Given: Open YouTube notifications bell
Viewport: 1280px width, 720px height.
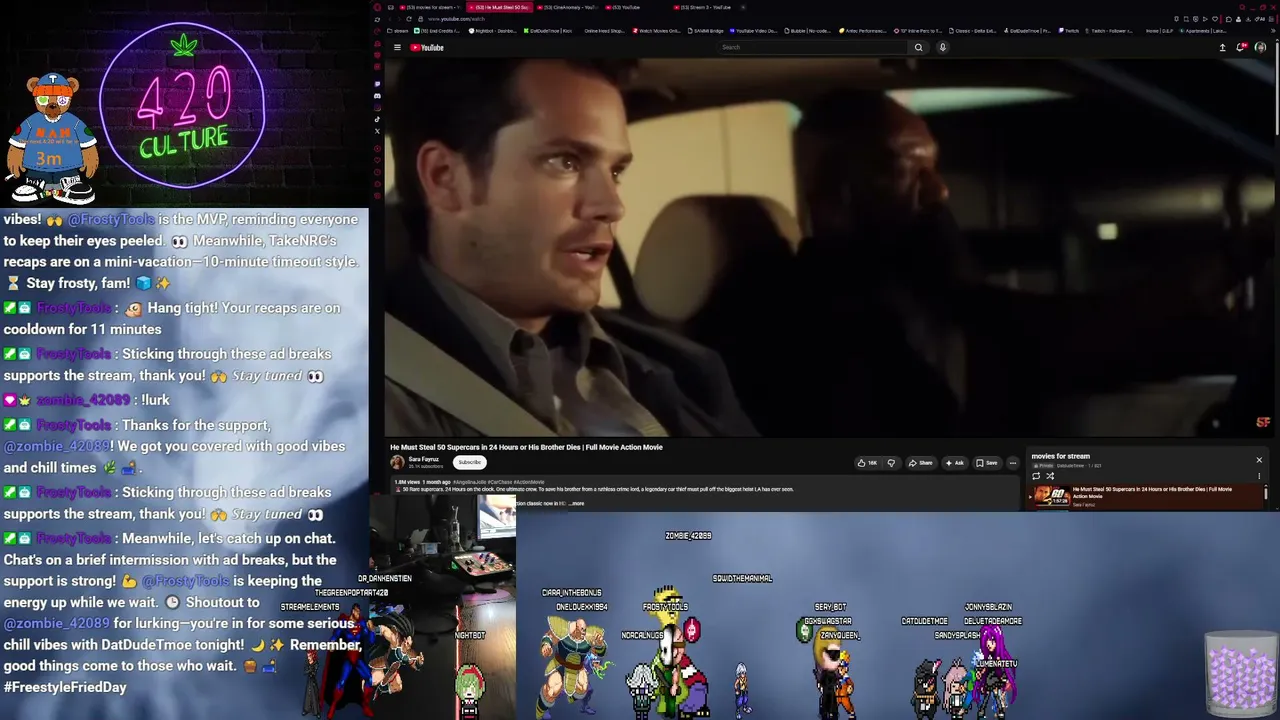Looking at the screenshot, I should click(1241, 47).
